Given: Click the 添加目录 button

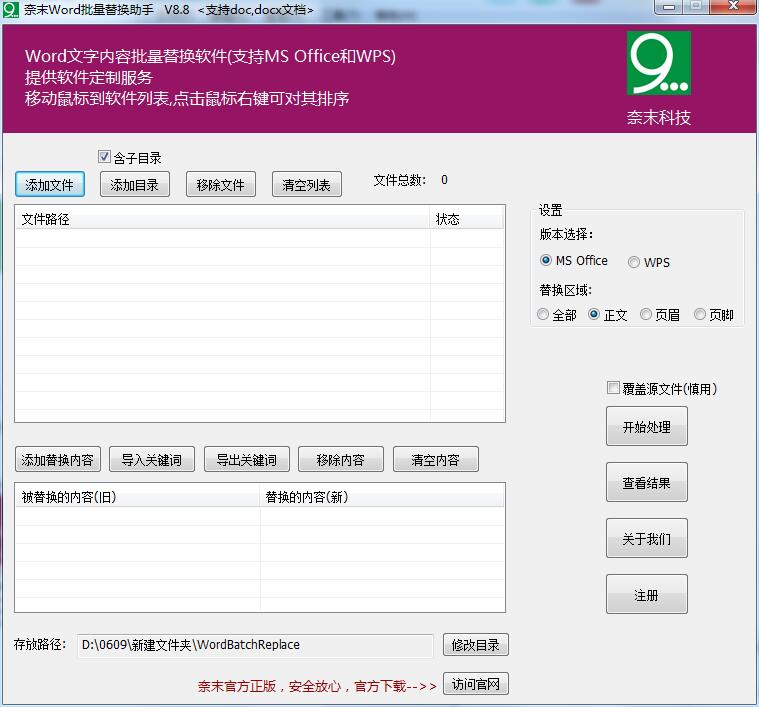Looking at the screenshot, I should 135,184.
